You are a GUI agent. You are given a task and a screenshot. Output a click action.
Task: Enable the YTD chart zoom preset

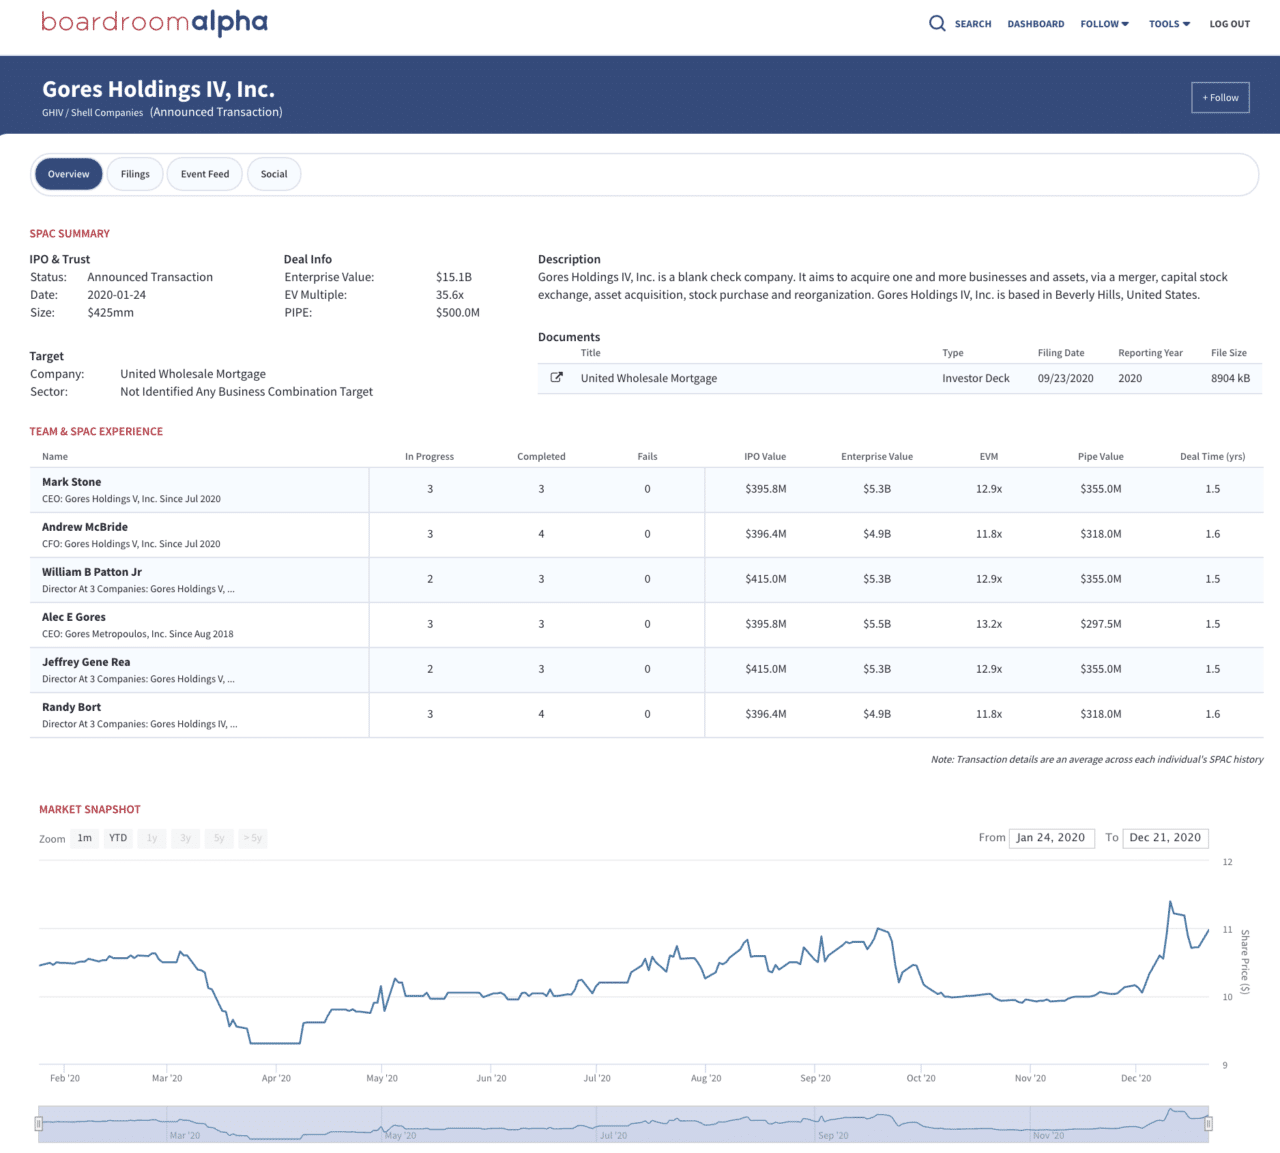118,838
